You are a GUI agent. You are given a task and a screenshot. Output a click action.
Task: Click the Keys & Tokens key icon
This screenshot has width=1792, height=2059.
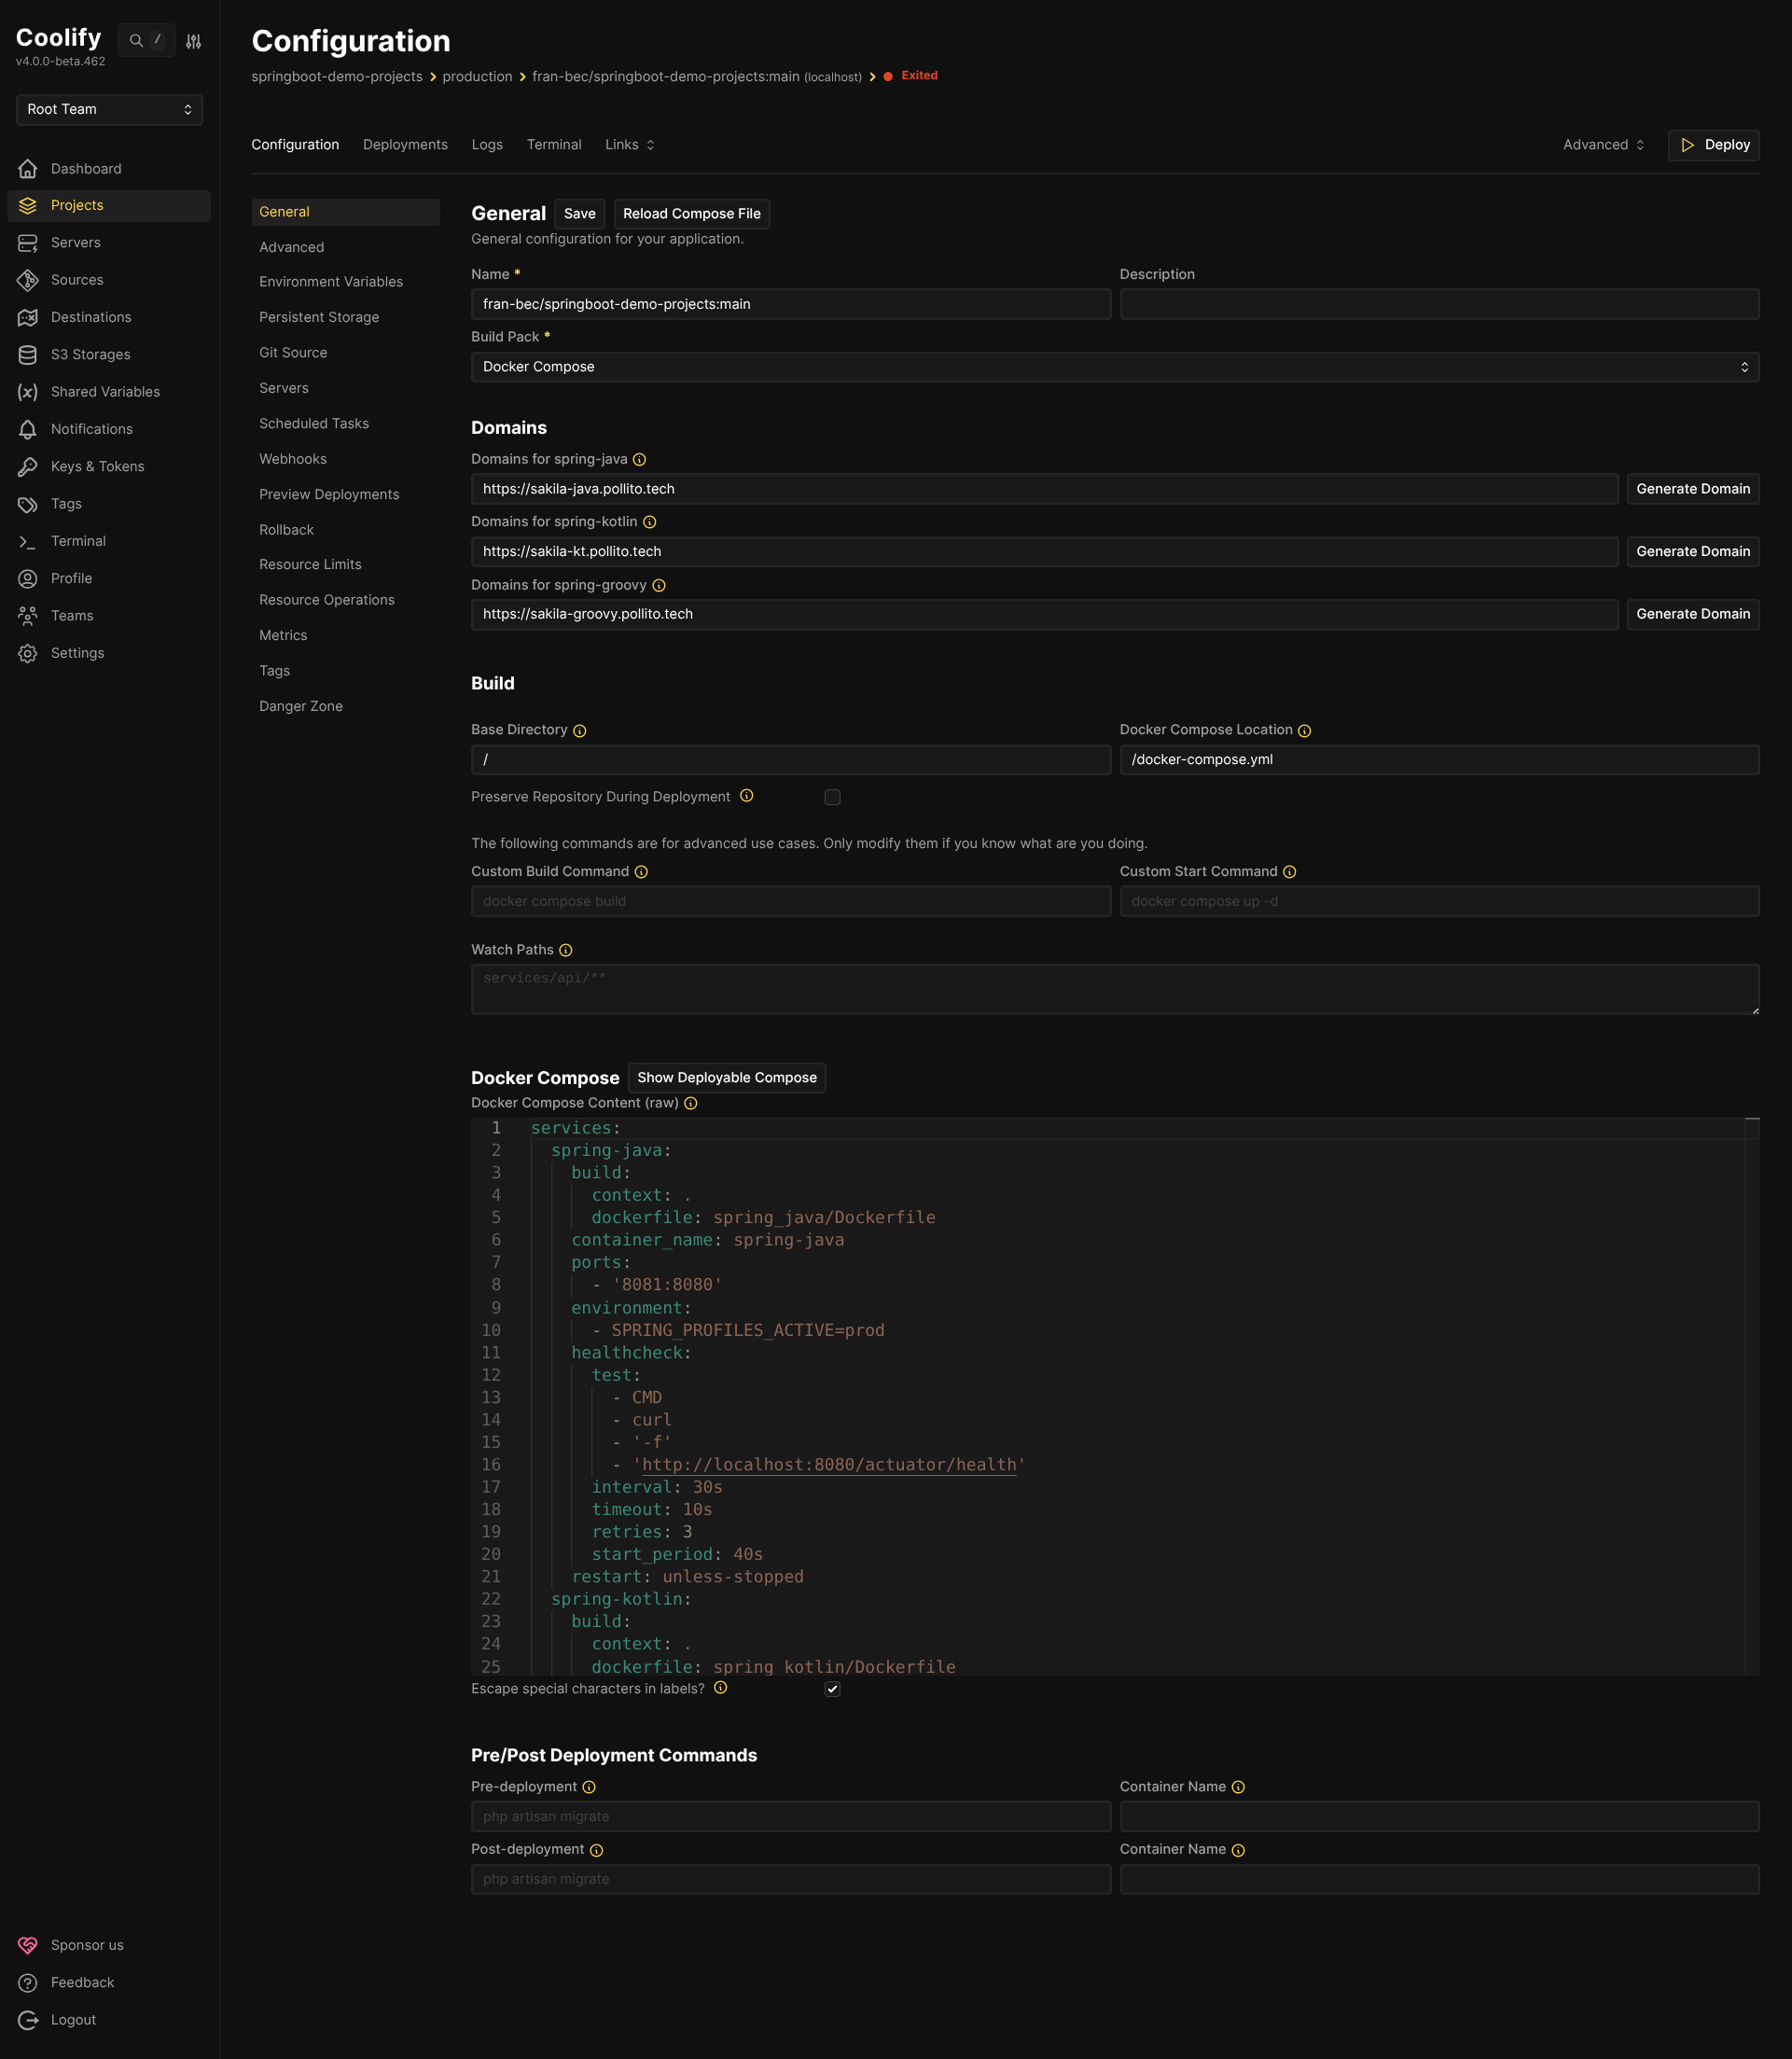point(28,467)
